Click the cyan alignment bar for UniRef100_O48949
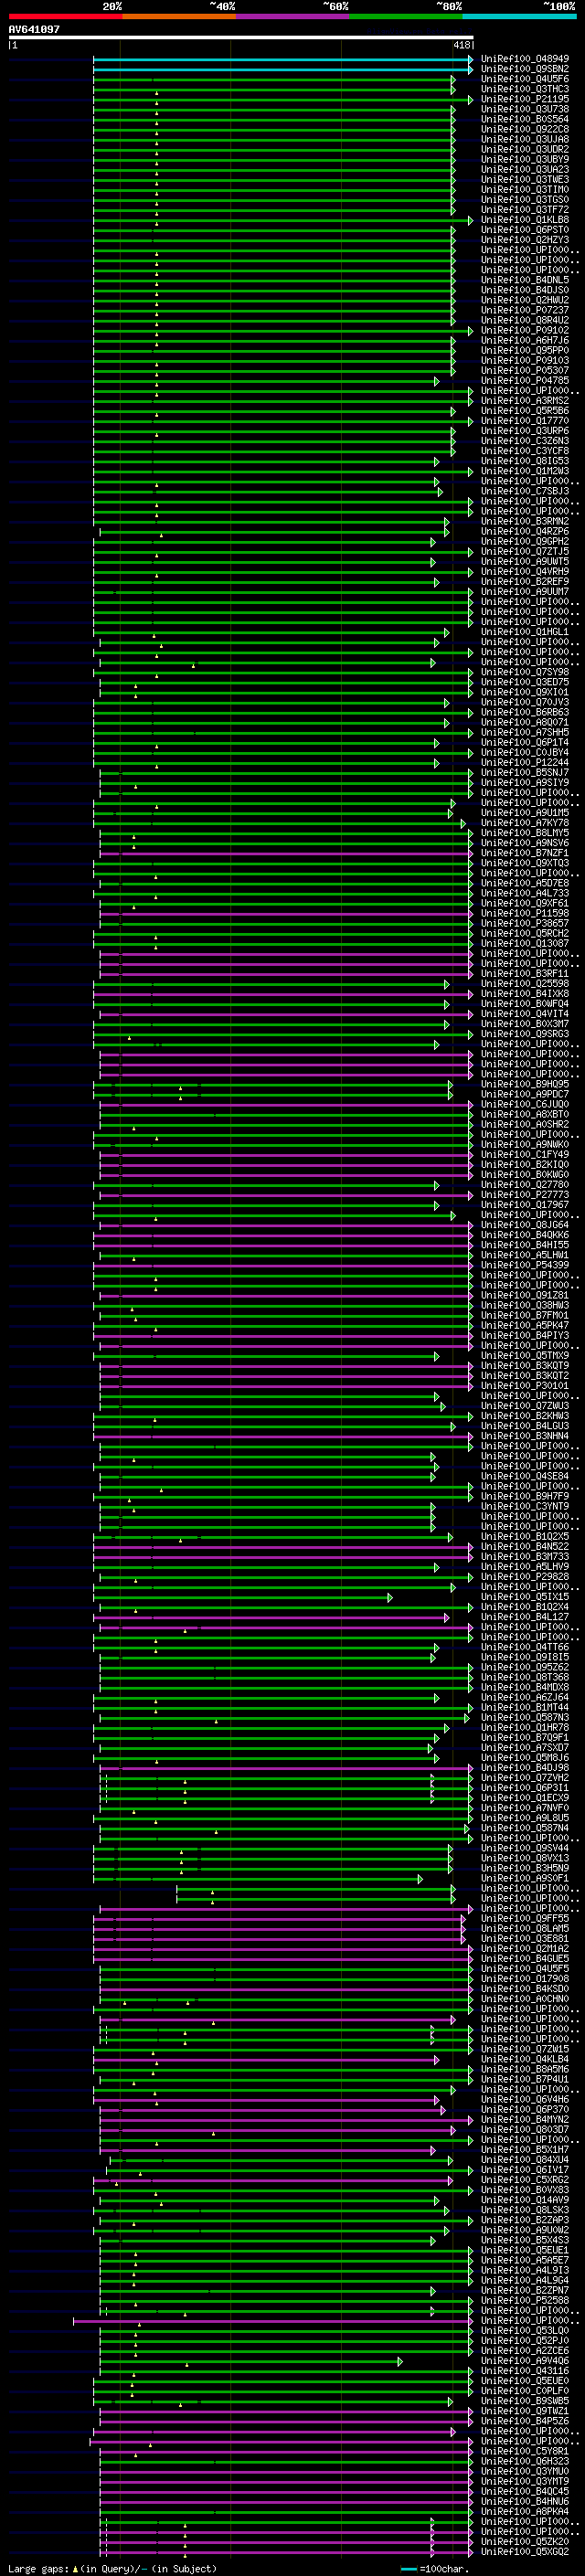This screenshot has height=2576, width=585. tap(283, 60)
